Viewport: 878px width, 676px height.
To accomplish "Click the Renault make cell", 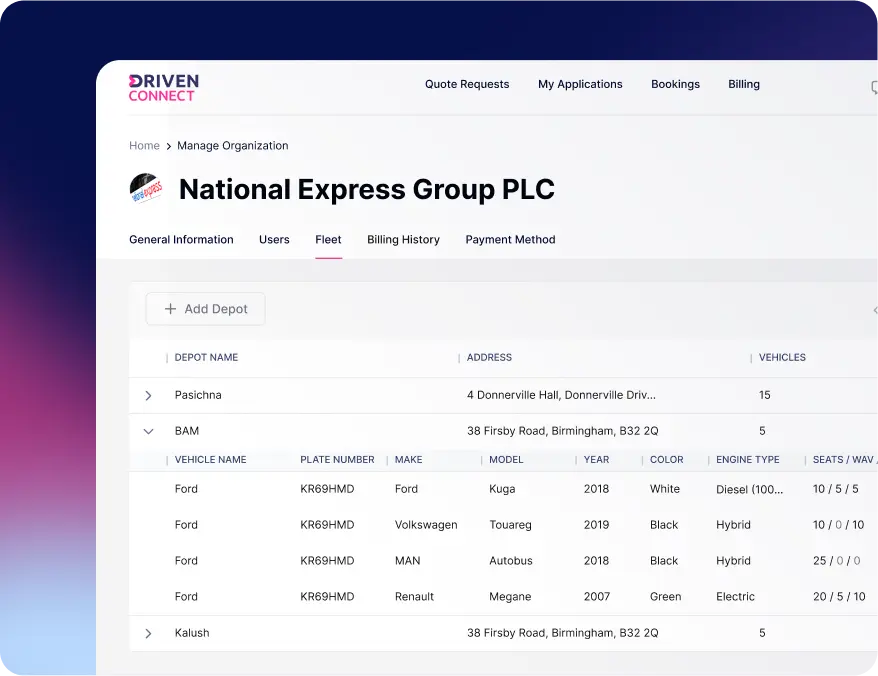I will 414,597.
